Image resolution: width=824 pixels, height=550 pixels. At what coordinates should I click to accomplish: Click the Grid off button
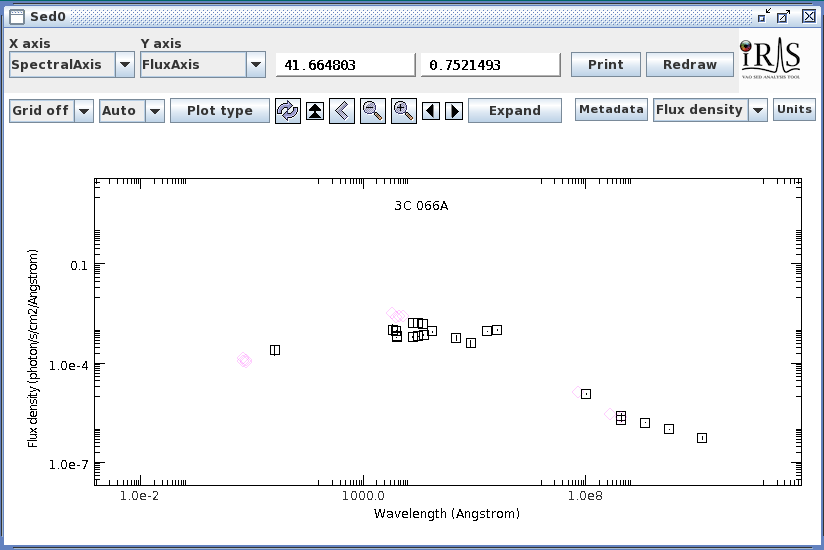tap(42, 111)
